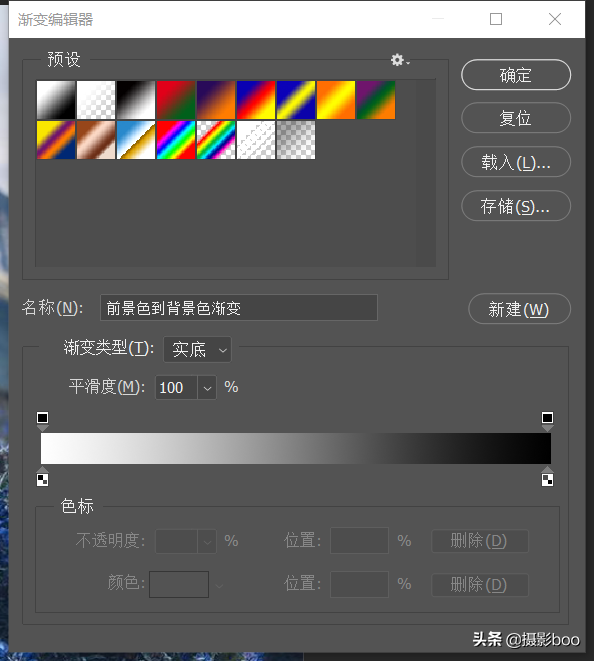Image resolution: width=594 pixels, height=661 pixels.
Task: Open the presets gear menu
Action: click(x=399, y=60)
